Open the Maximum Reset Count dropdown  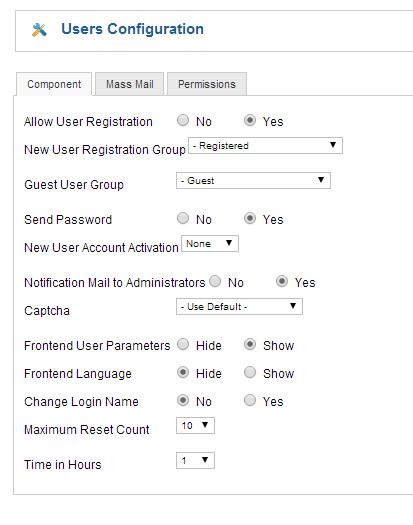[x=195, y=426]
